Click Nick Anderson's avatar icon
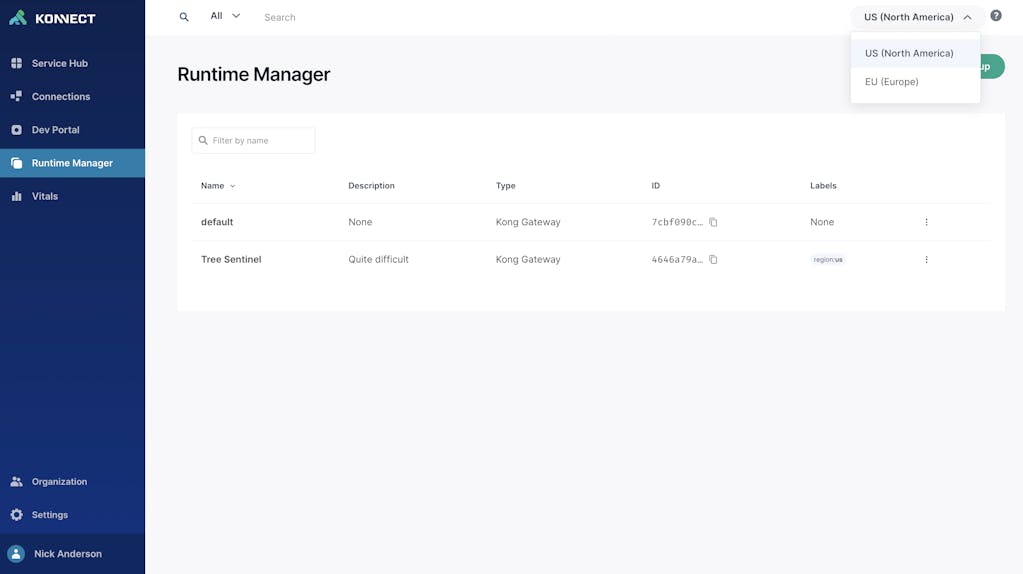This screenshot has height=574, width=1023. coord(16,554)
